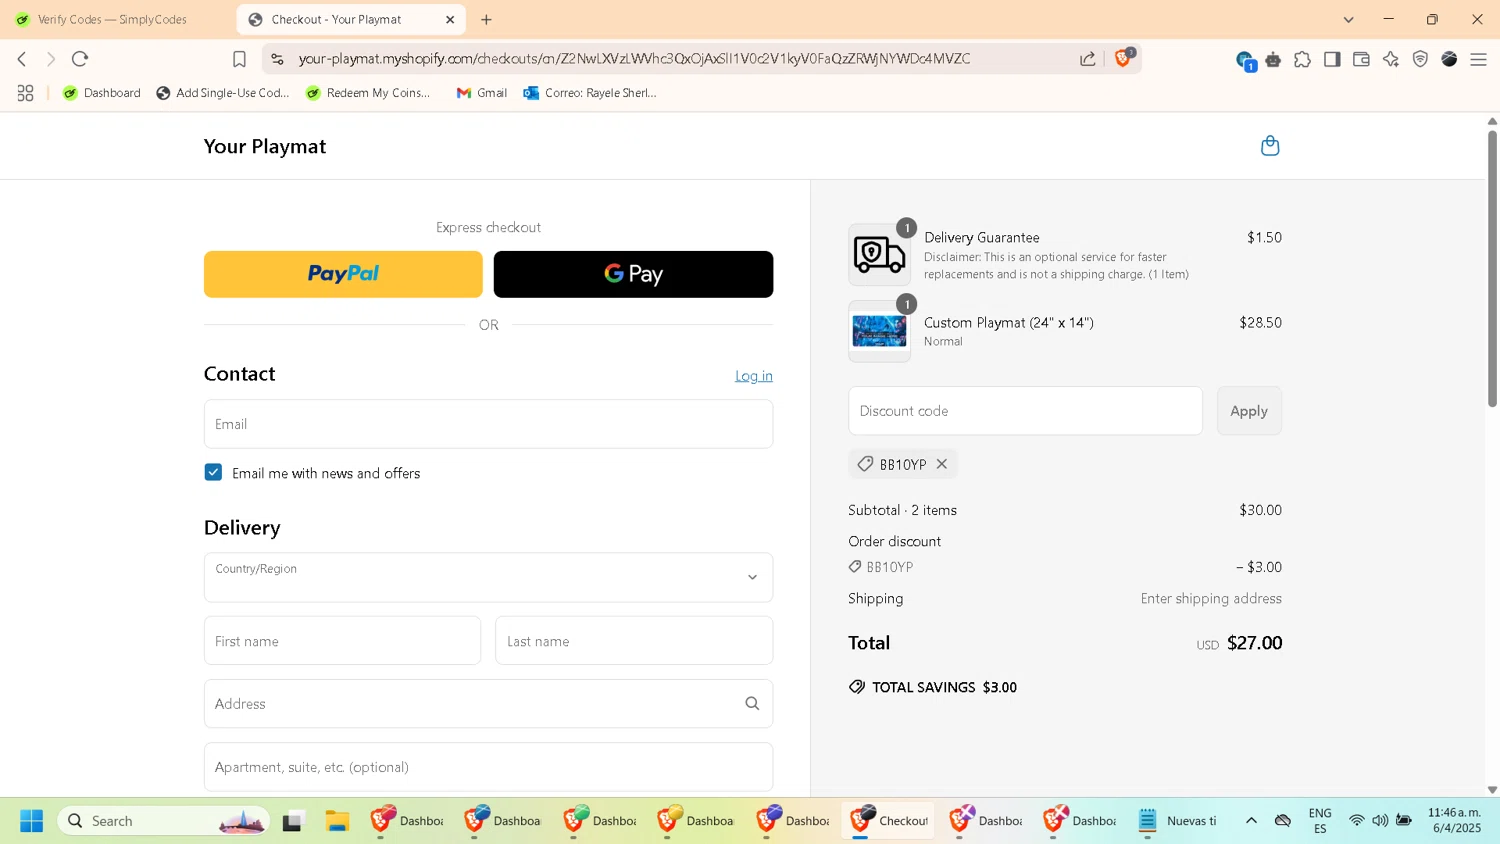Click the $27.00 total amount
1500x844 pixels.
(1254, 643)
